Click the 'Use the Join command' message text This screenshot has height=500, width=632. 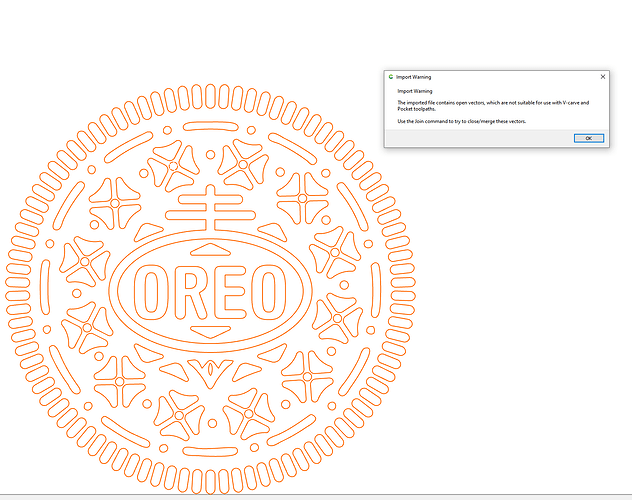[x=462, y=121]
